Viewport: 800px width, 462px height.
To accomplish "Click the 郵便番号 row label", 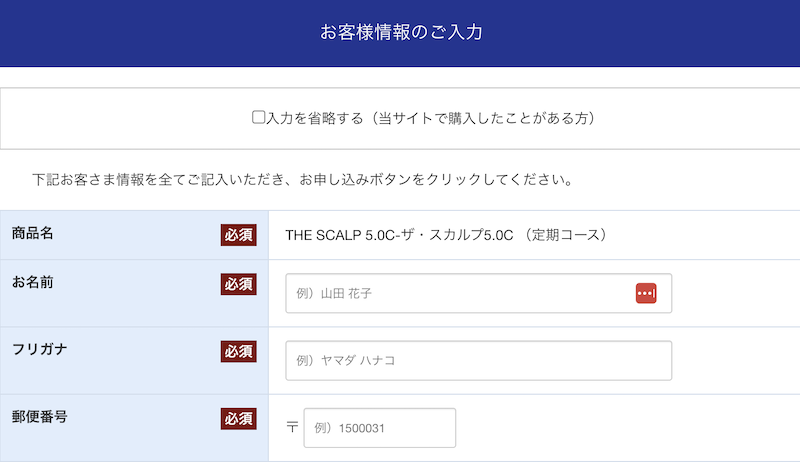I will pyautogui.click(x=40, y=416).
